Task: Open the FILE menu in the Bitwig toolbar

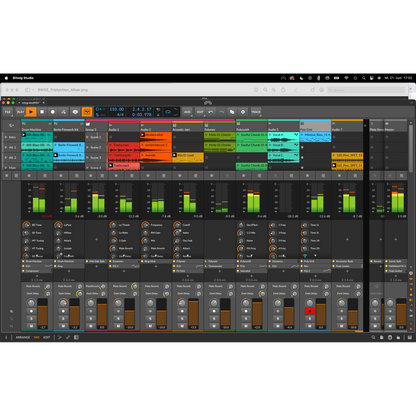Action: (x=8, y=112)
